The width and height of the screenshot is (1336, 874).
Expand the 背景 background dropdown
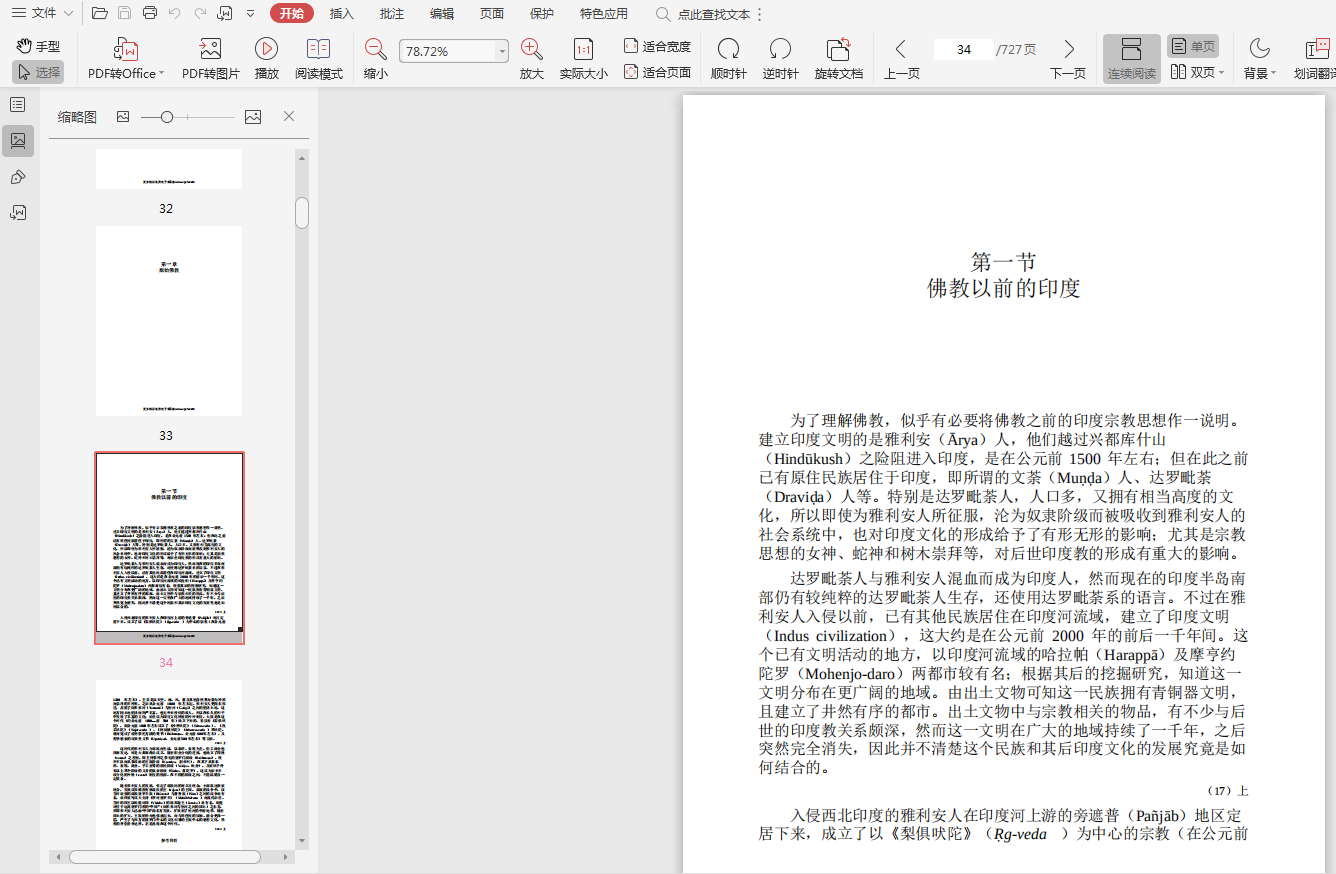(x=1273, y=73)
